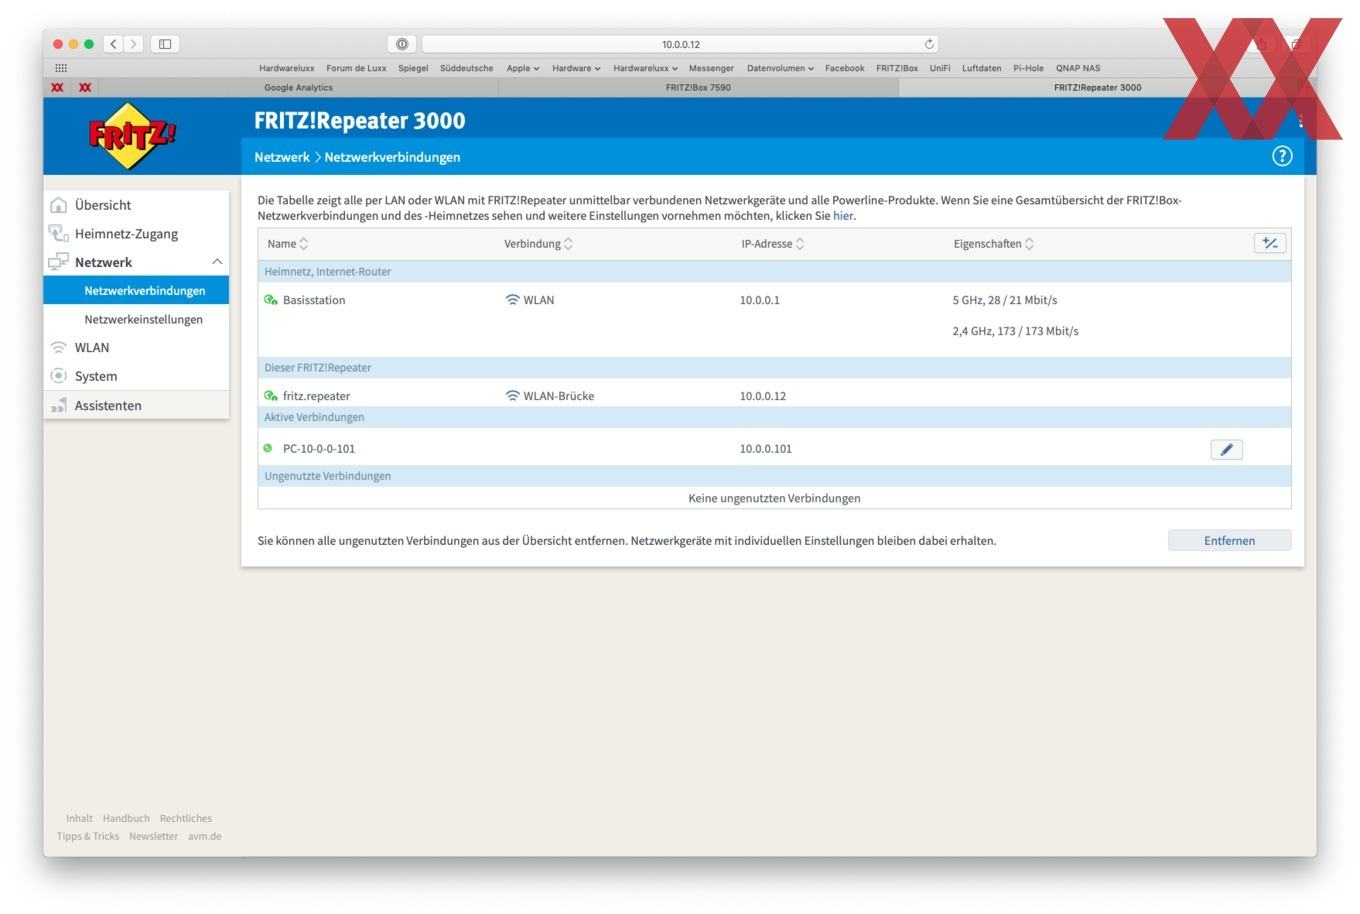The height and width of the screenshot is (914, 1360).
Task: Sort table by IP-Adresse column
Action: click(772, 244)
